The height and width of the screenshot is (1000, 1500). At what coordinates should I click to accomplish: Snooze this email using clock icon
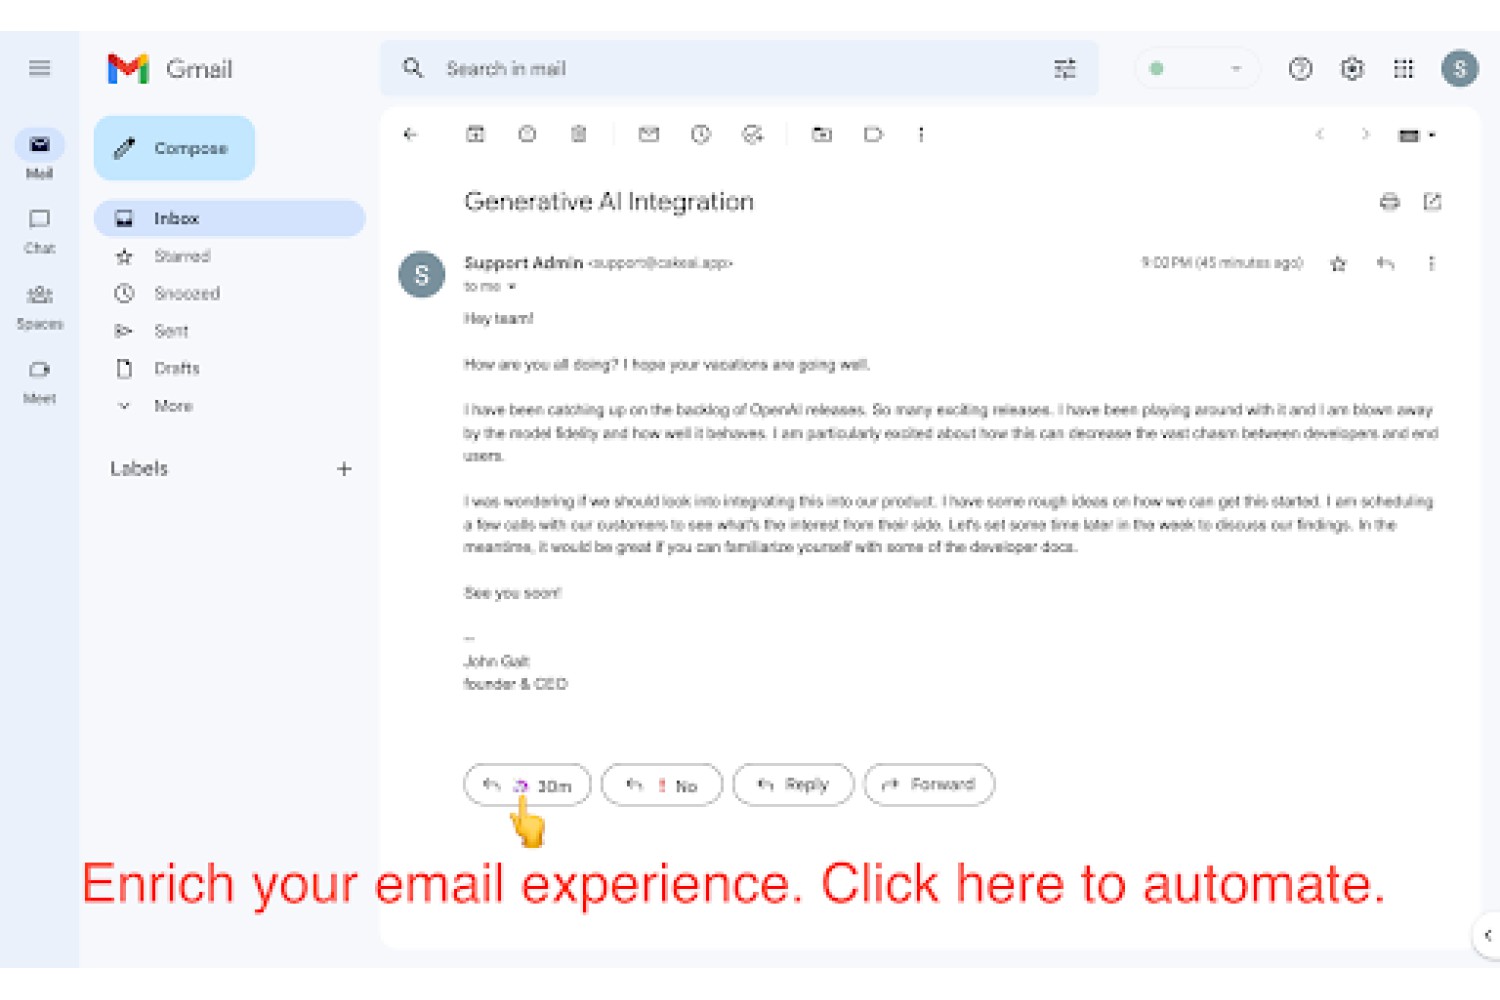coord(701,134)
